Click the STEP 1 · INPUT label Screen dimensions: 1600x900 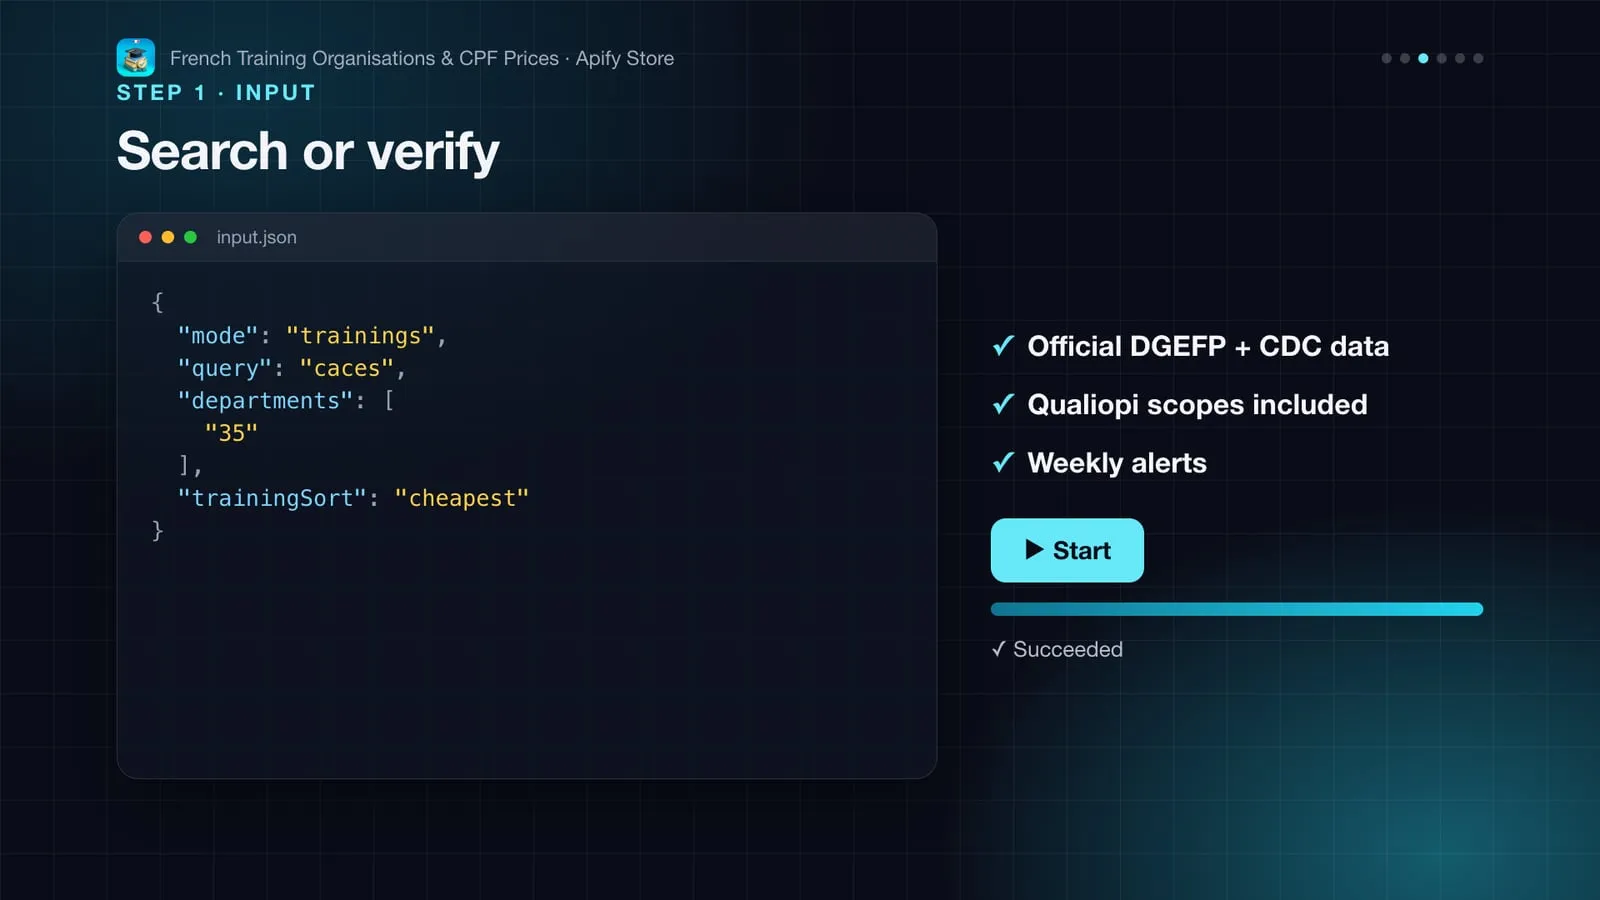pyautogui.click(x=216, y=93)
